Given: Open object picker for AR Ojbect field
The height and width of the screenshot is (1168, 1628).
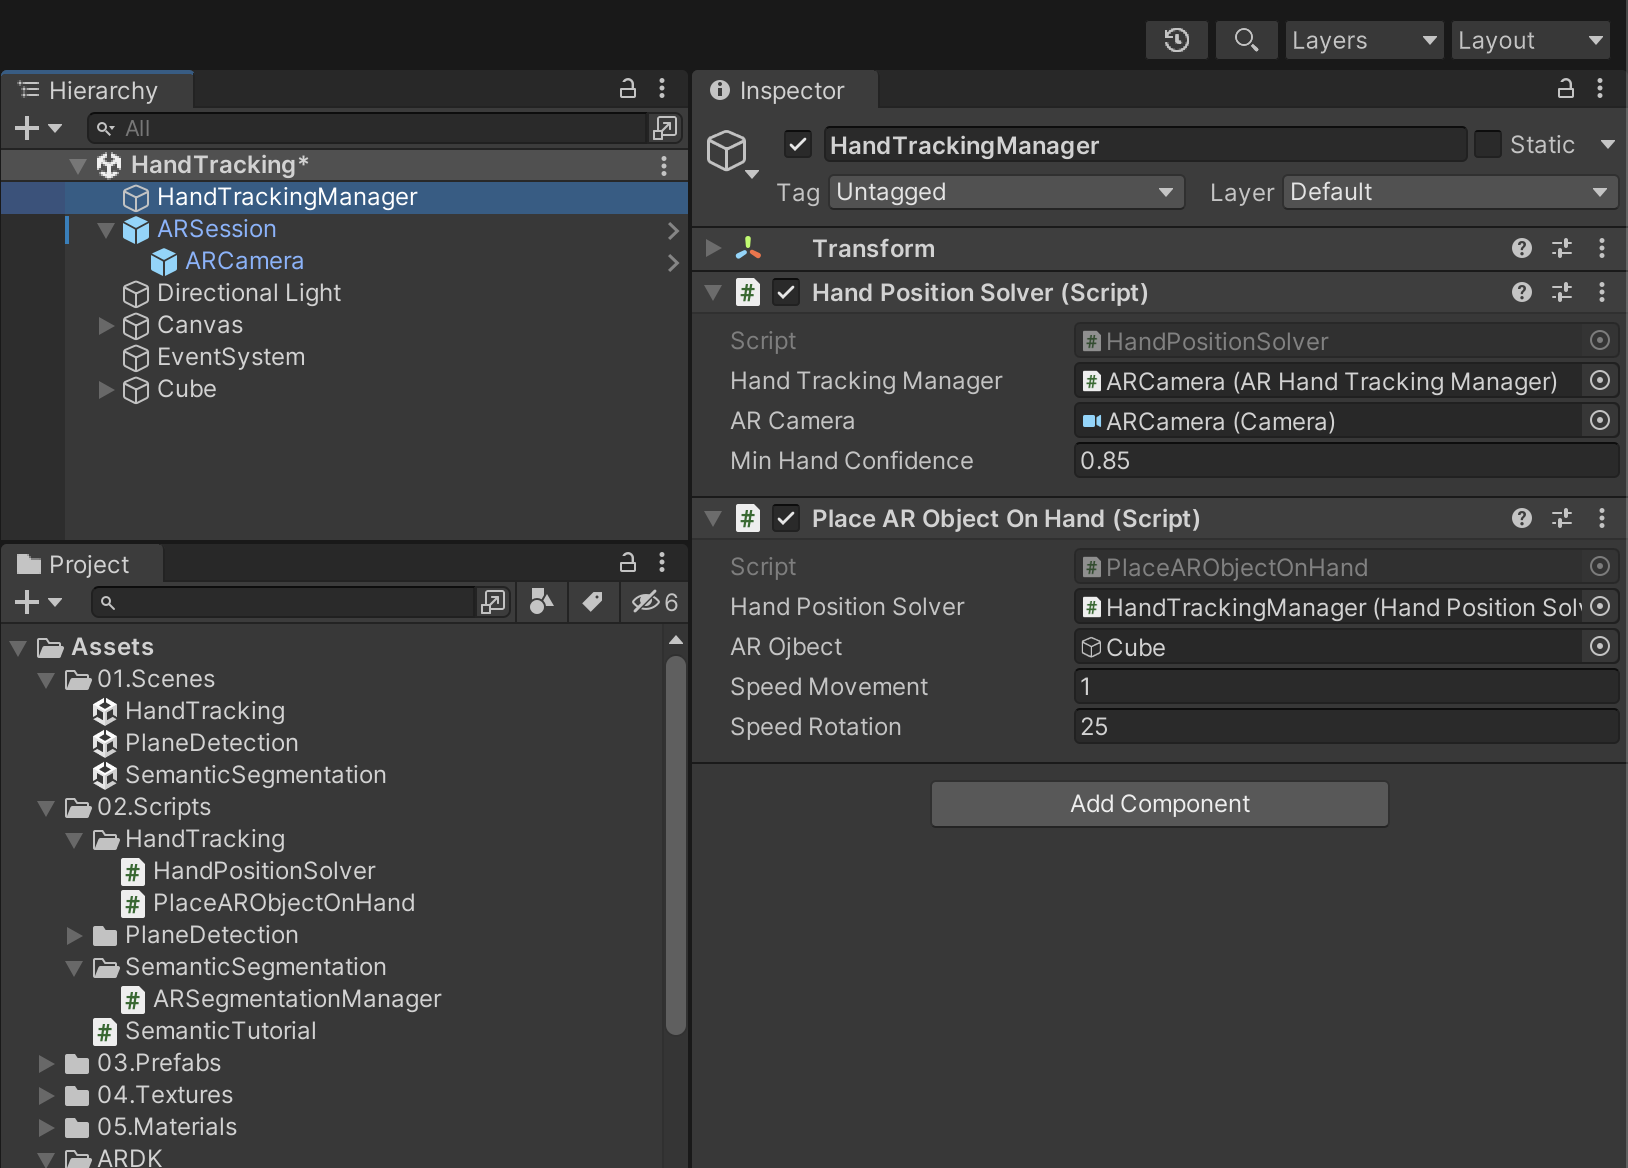Looking at the screenshot, I should pos(1600,647).
